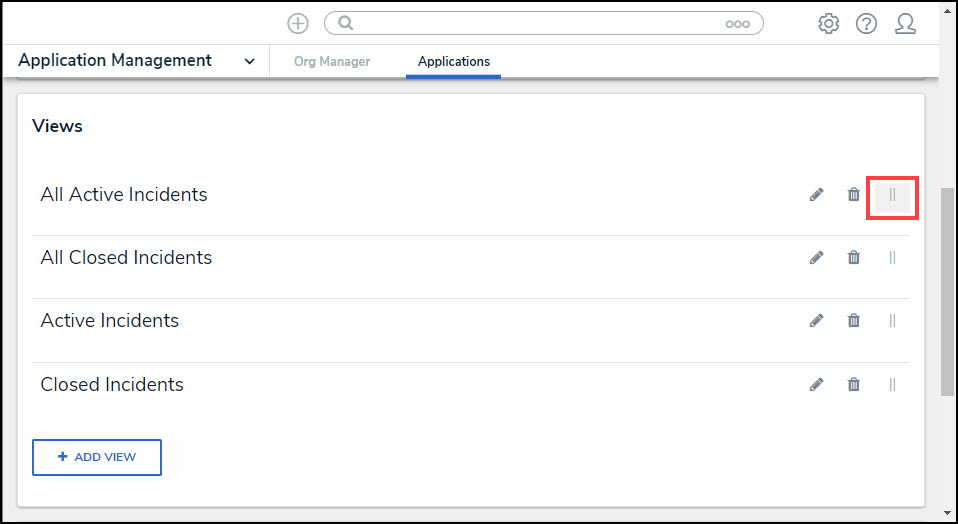This screenshot has height=524, width=958.
Task: Delete the All Closed Incidents view
Action: [x=854, y=258]
